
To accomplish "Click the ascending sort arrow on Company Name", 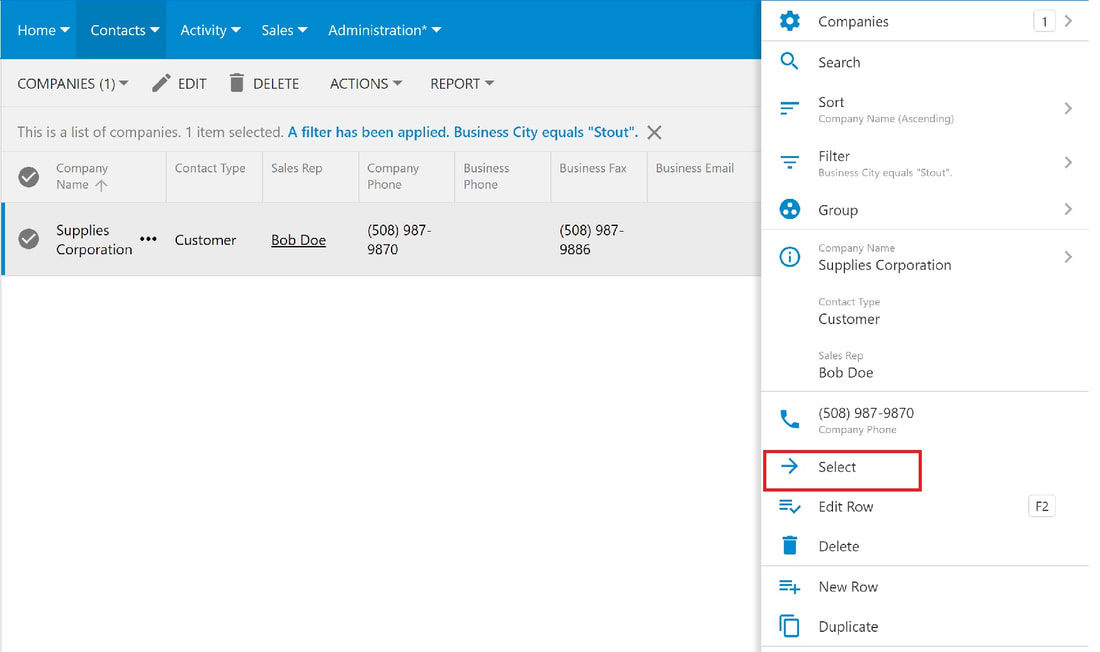I will 101,185.
